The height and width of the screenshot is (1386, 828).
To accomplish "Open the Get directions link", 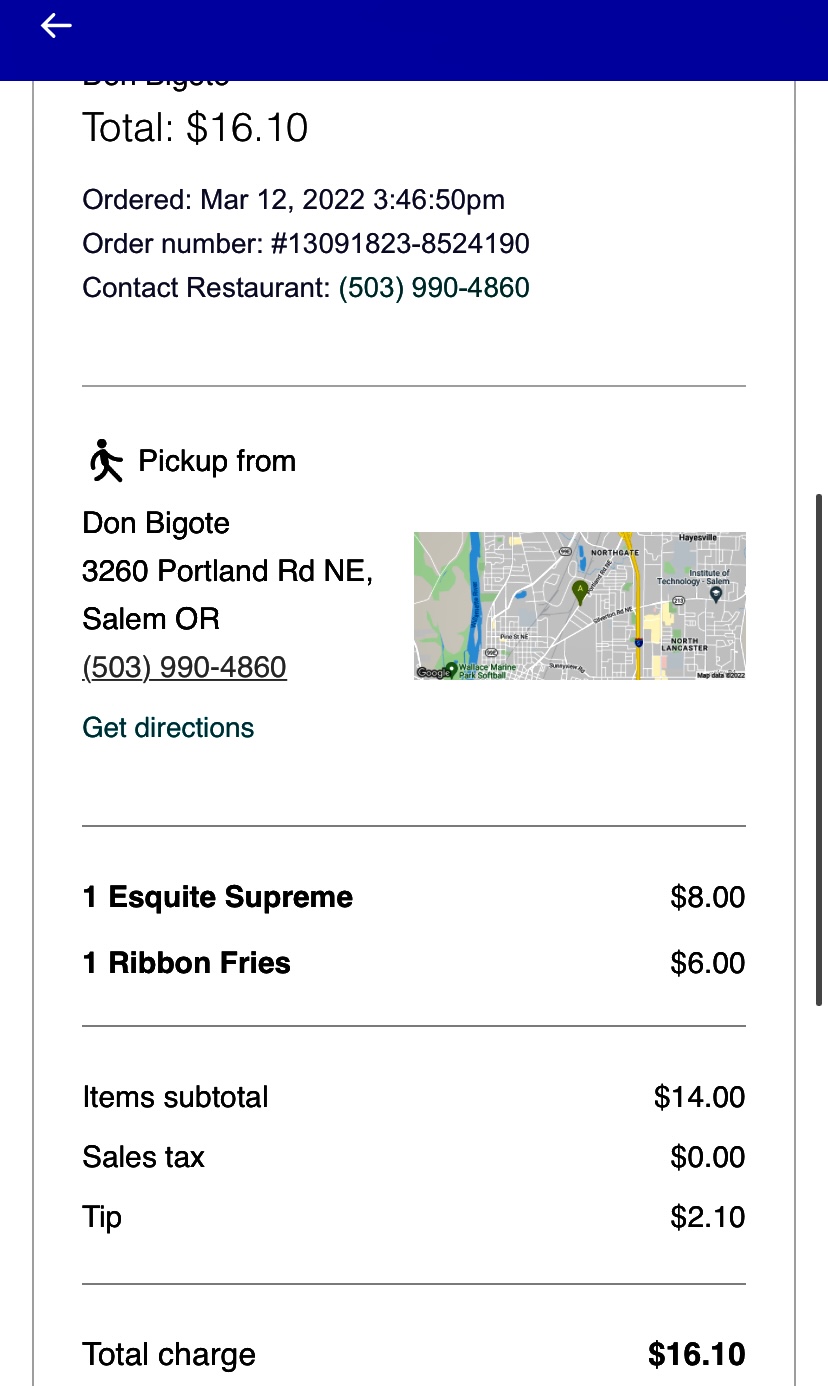I will pos(168,727).
